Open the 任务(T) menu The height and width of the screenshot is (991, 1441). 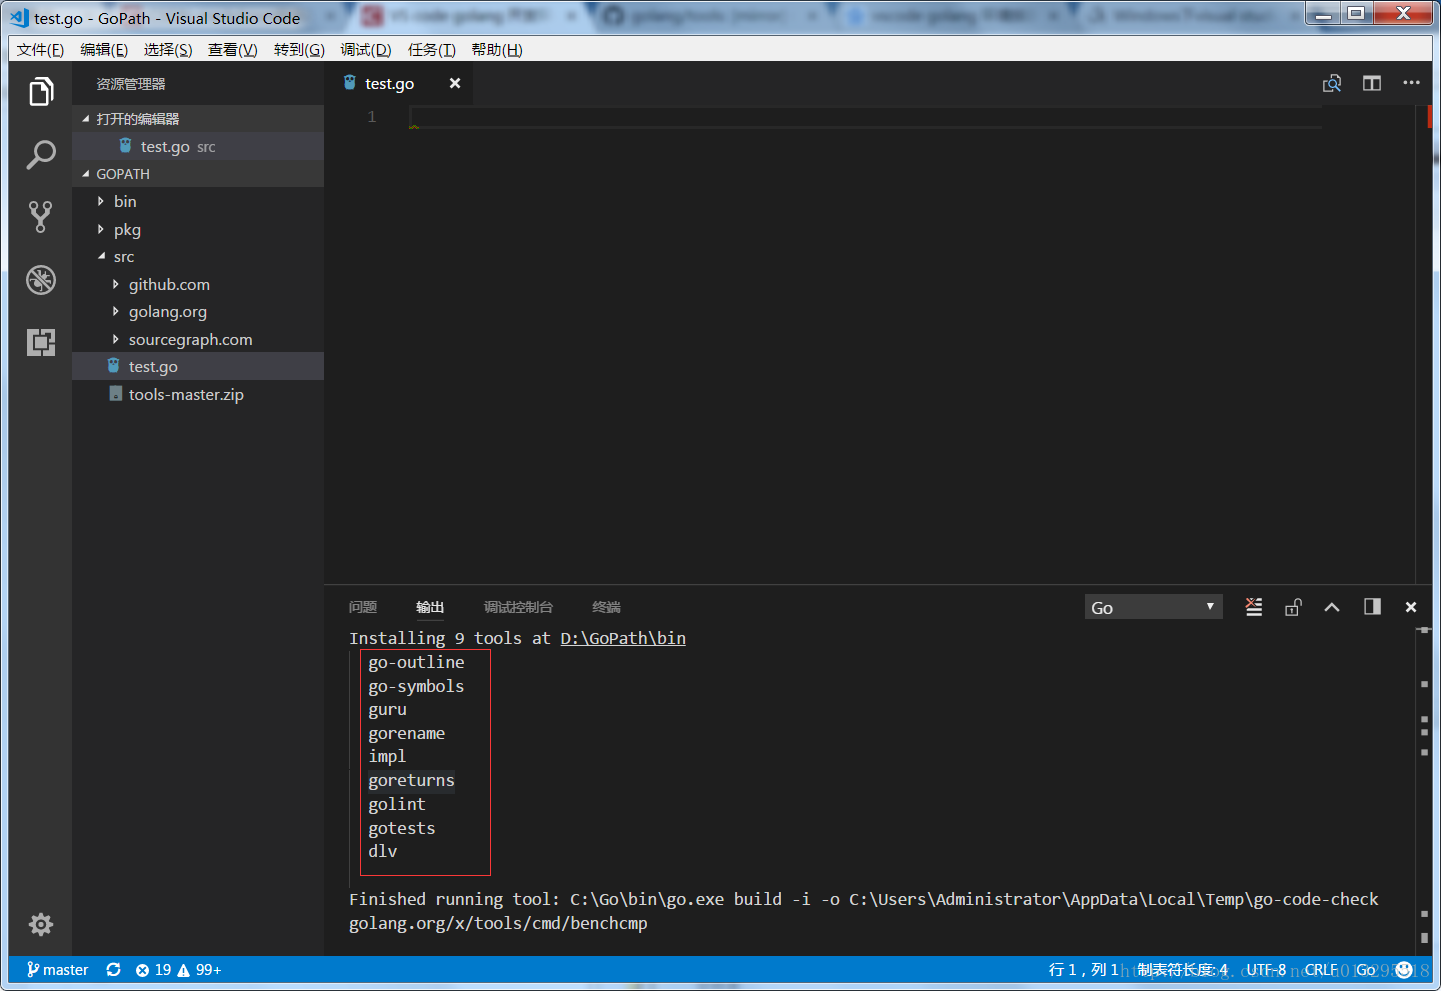coord(431,50)
